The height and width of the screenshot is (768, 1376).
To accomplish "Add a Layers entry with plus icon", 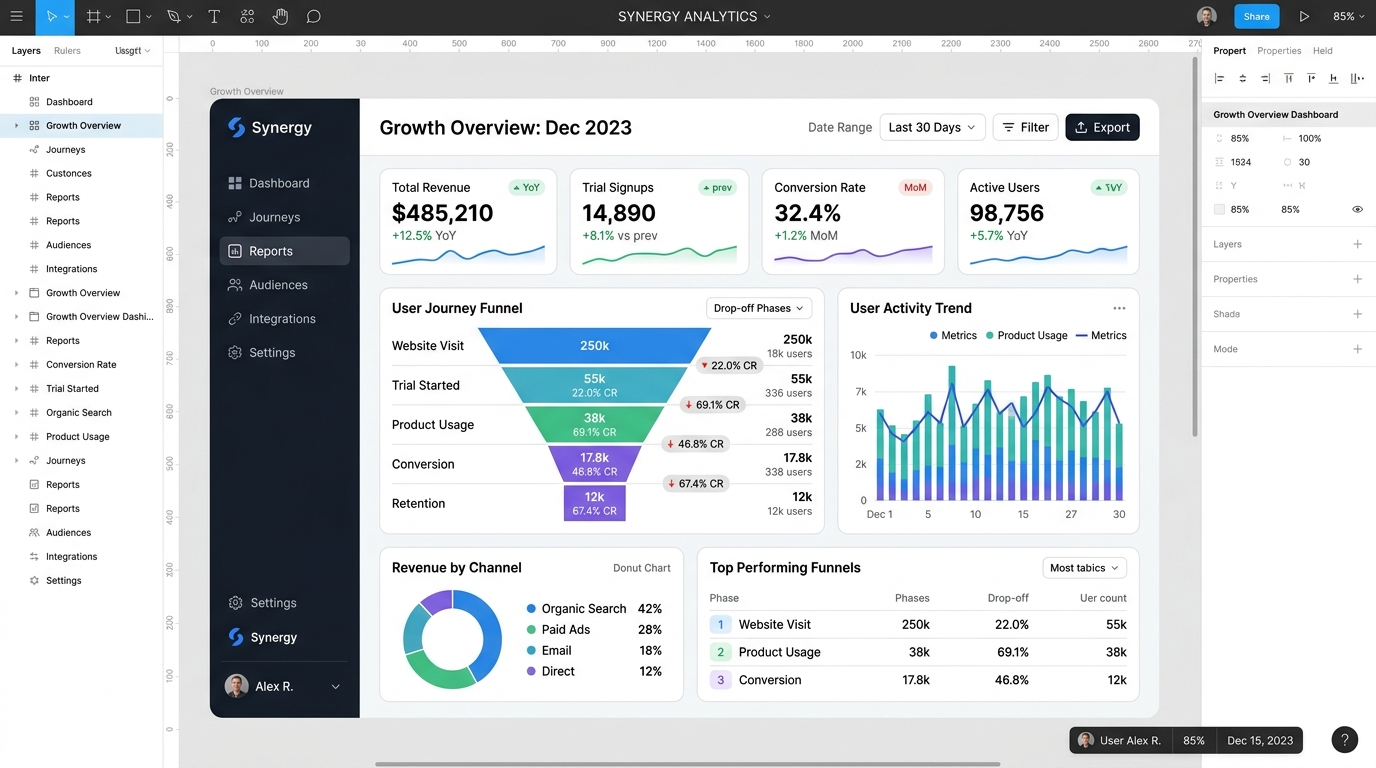I will tap(1357, 244).
